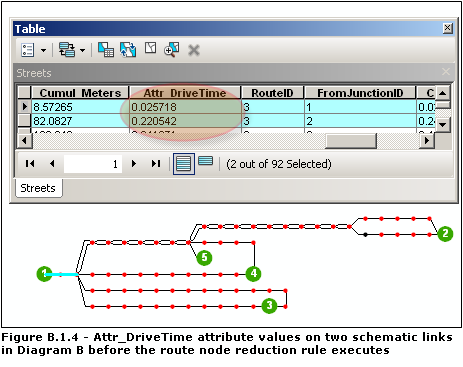Close the Table window
The height and width of the screenshot is (367, 463).
[448, 28]
